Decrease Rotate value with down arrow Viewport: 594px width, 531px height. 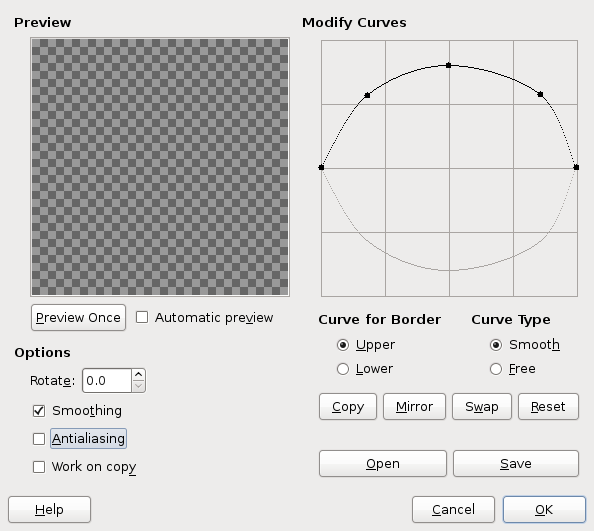139,386
